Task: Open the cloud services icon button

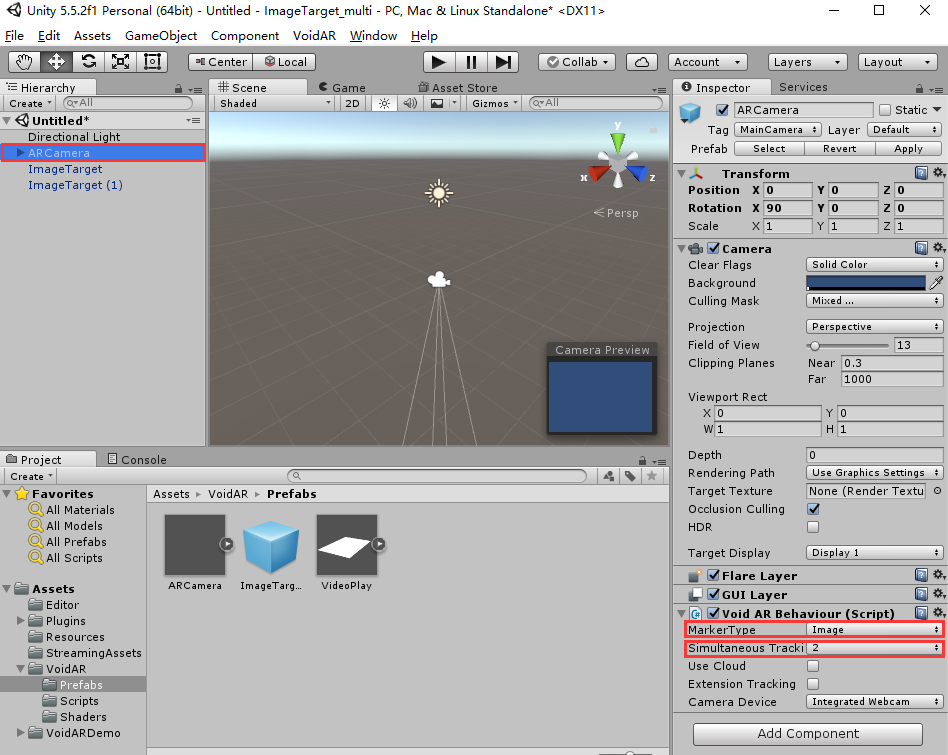Action: [642, 62]
